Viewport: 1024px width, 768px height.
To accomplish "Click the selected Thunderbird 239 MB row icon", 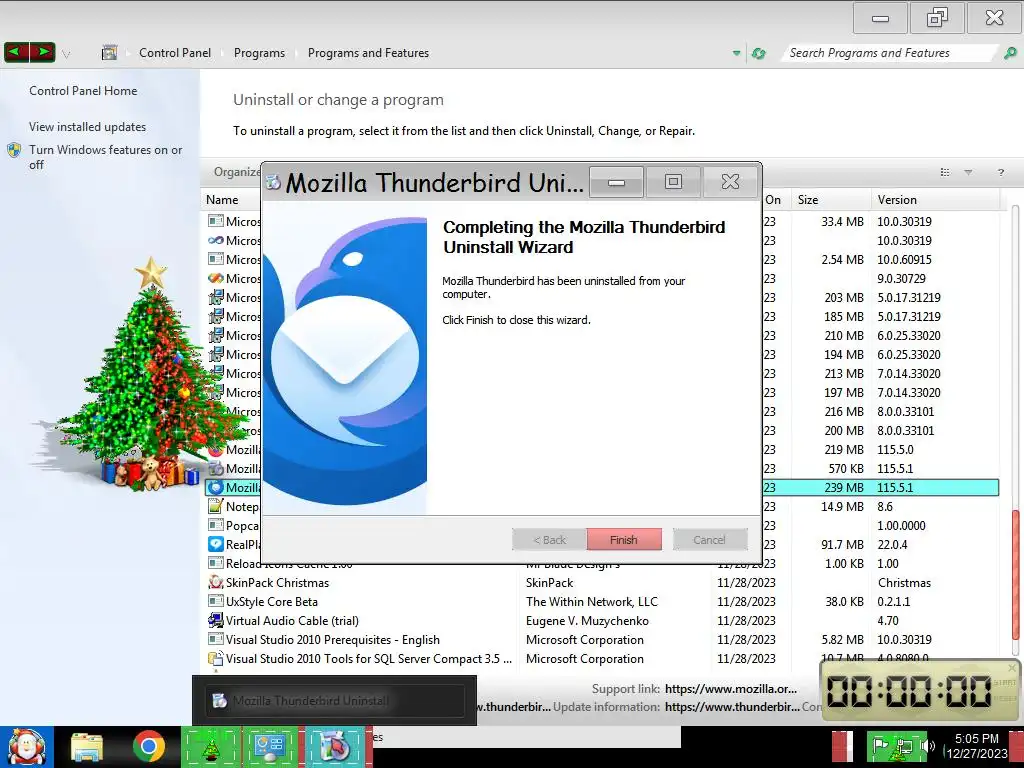I will (x=216, y=487).
